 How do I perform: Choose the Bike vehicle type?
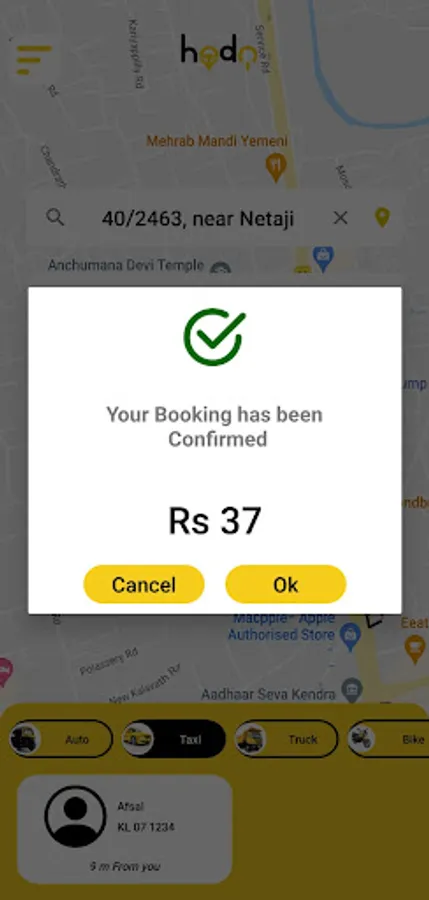(388, 739)
